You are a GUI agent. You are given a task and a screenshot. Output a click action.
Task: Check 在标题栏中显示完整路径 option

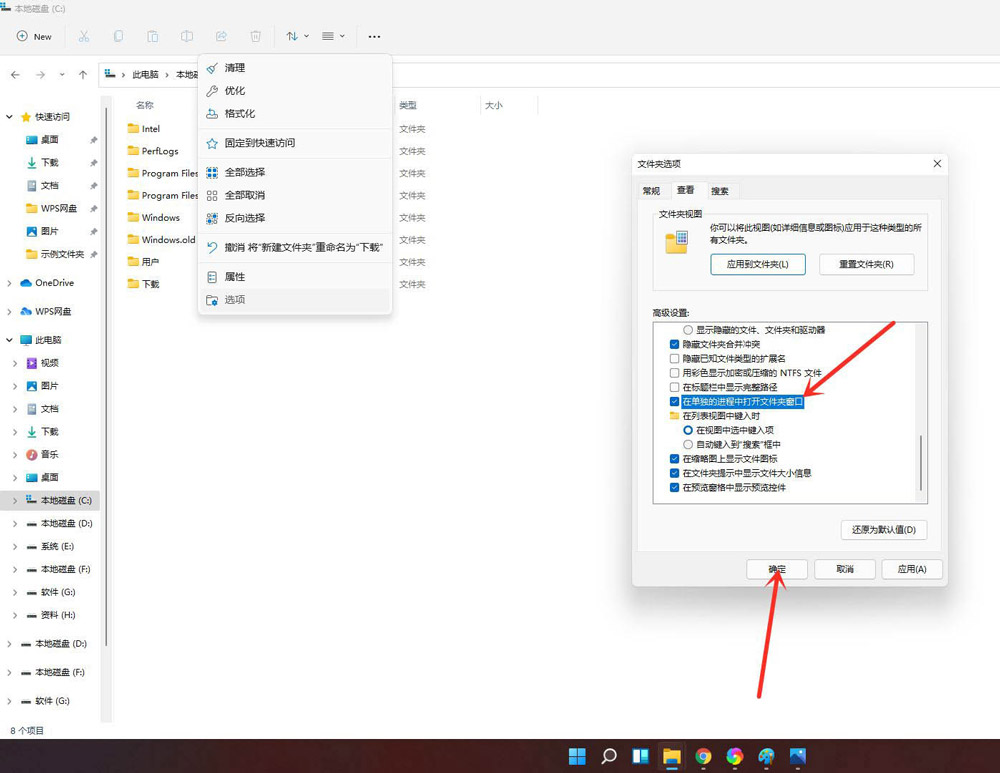click(x=673, y=387)
